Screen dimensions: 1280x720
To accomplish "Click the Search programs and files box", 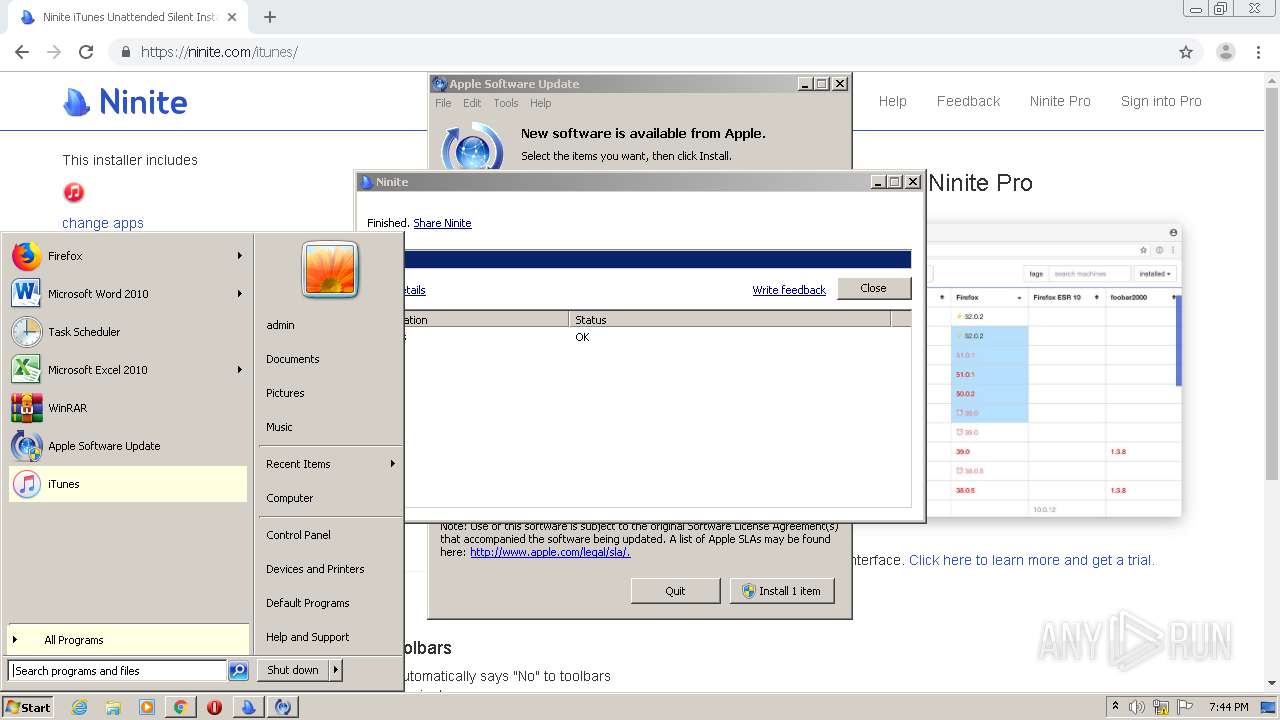I will coord(117,671).
